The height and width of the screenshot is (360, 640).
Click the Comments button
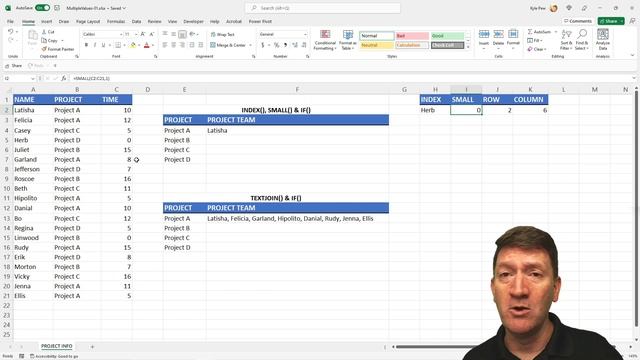tap(578, 21)
